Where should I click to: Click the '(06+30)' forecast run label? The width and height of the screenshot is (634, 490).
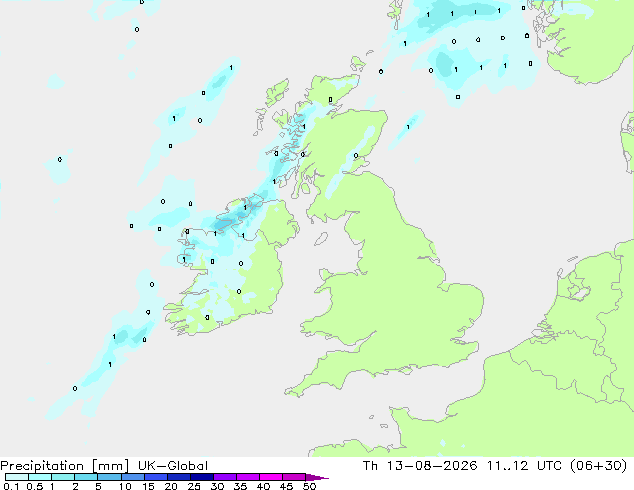598,466
